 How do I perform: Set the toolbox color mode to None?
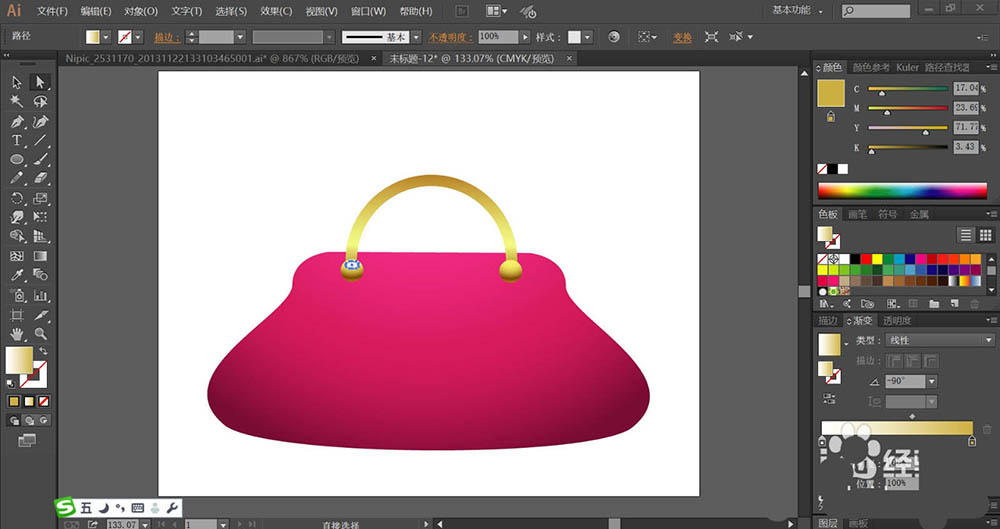click(x=46, y=401)
